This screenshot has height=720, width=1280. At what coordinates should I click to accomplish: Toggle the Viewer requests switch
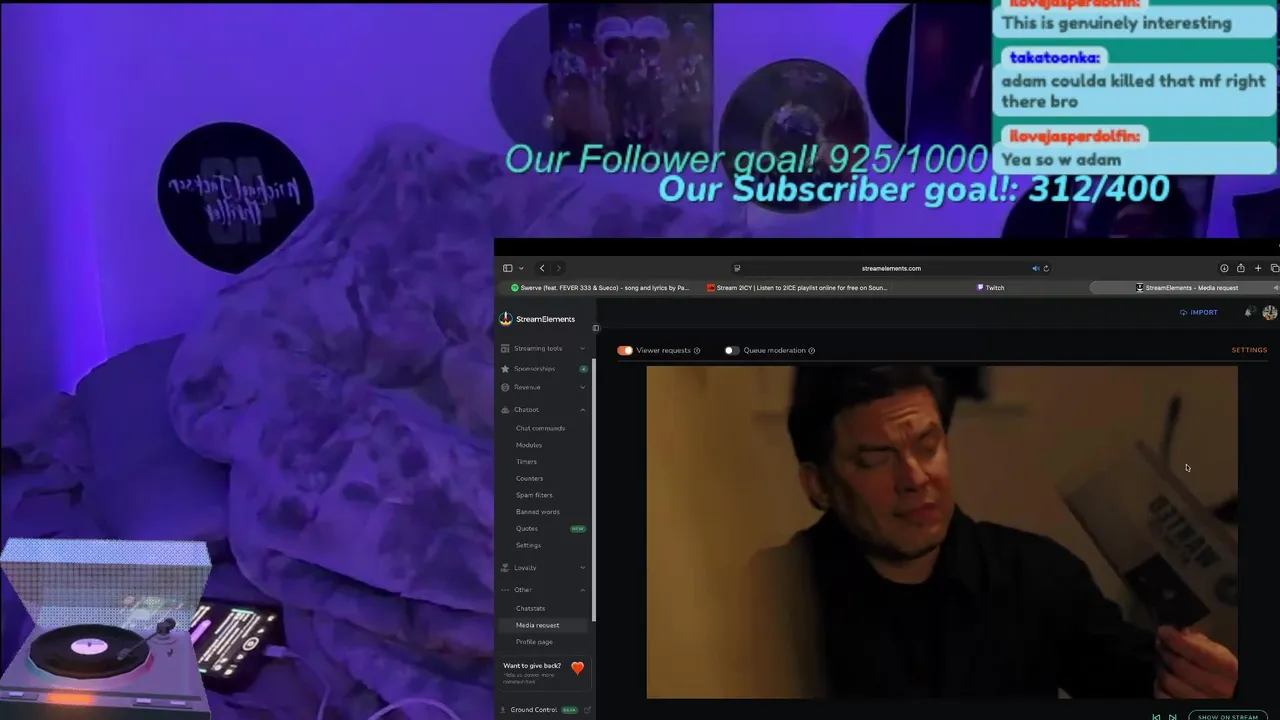(x=625, y=350)
